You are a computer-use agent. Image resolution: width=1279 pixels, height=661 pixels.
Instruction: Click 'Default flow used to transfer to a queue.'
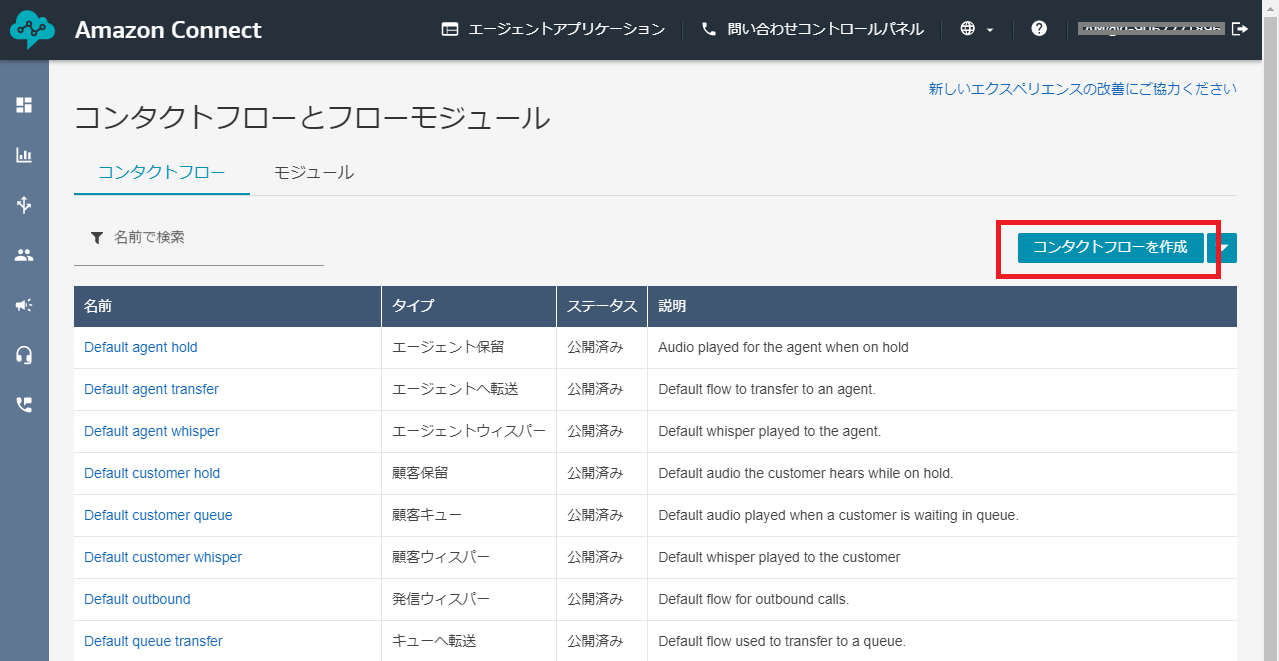pos(782,641)
